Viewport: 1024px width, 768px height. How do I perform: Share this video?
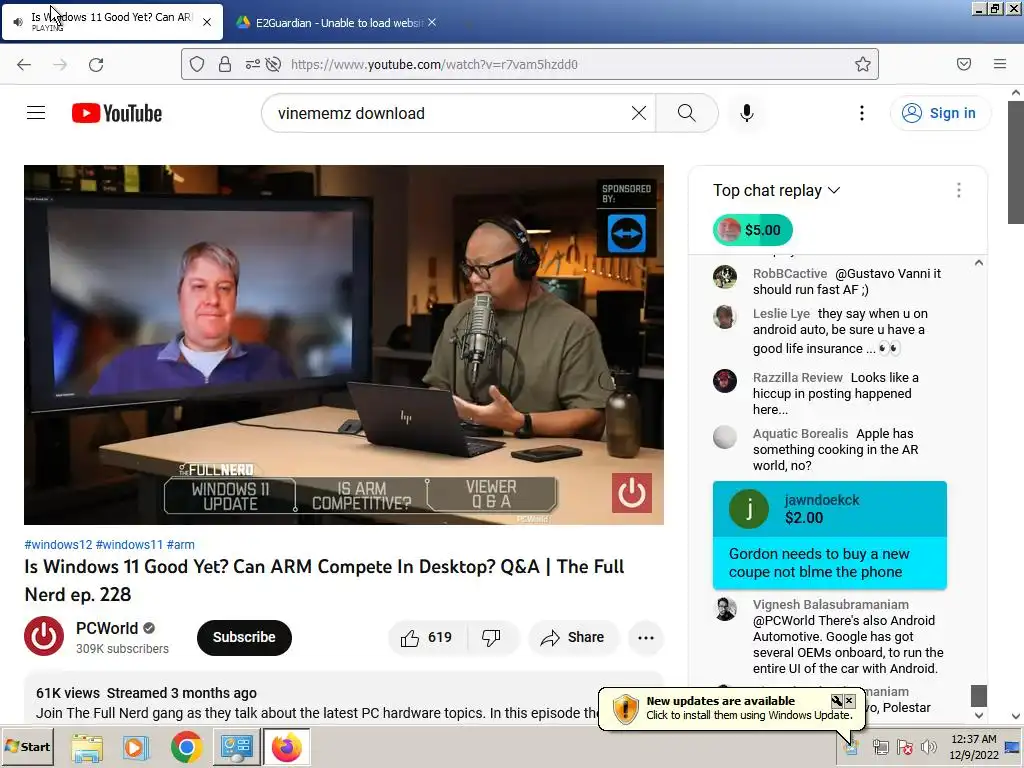572,637
